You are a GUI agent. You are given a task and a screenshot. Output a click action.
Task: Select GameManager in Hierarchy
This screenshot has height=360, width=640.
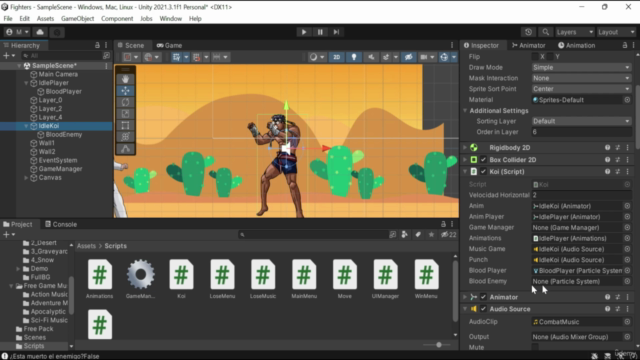point(60,169)
